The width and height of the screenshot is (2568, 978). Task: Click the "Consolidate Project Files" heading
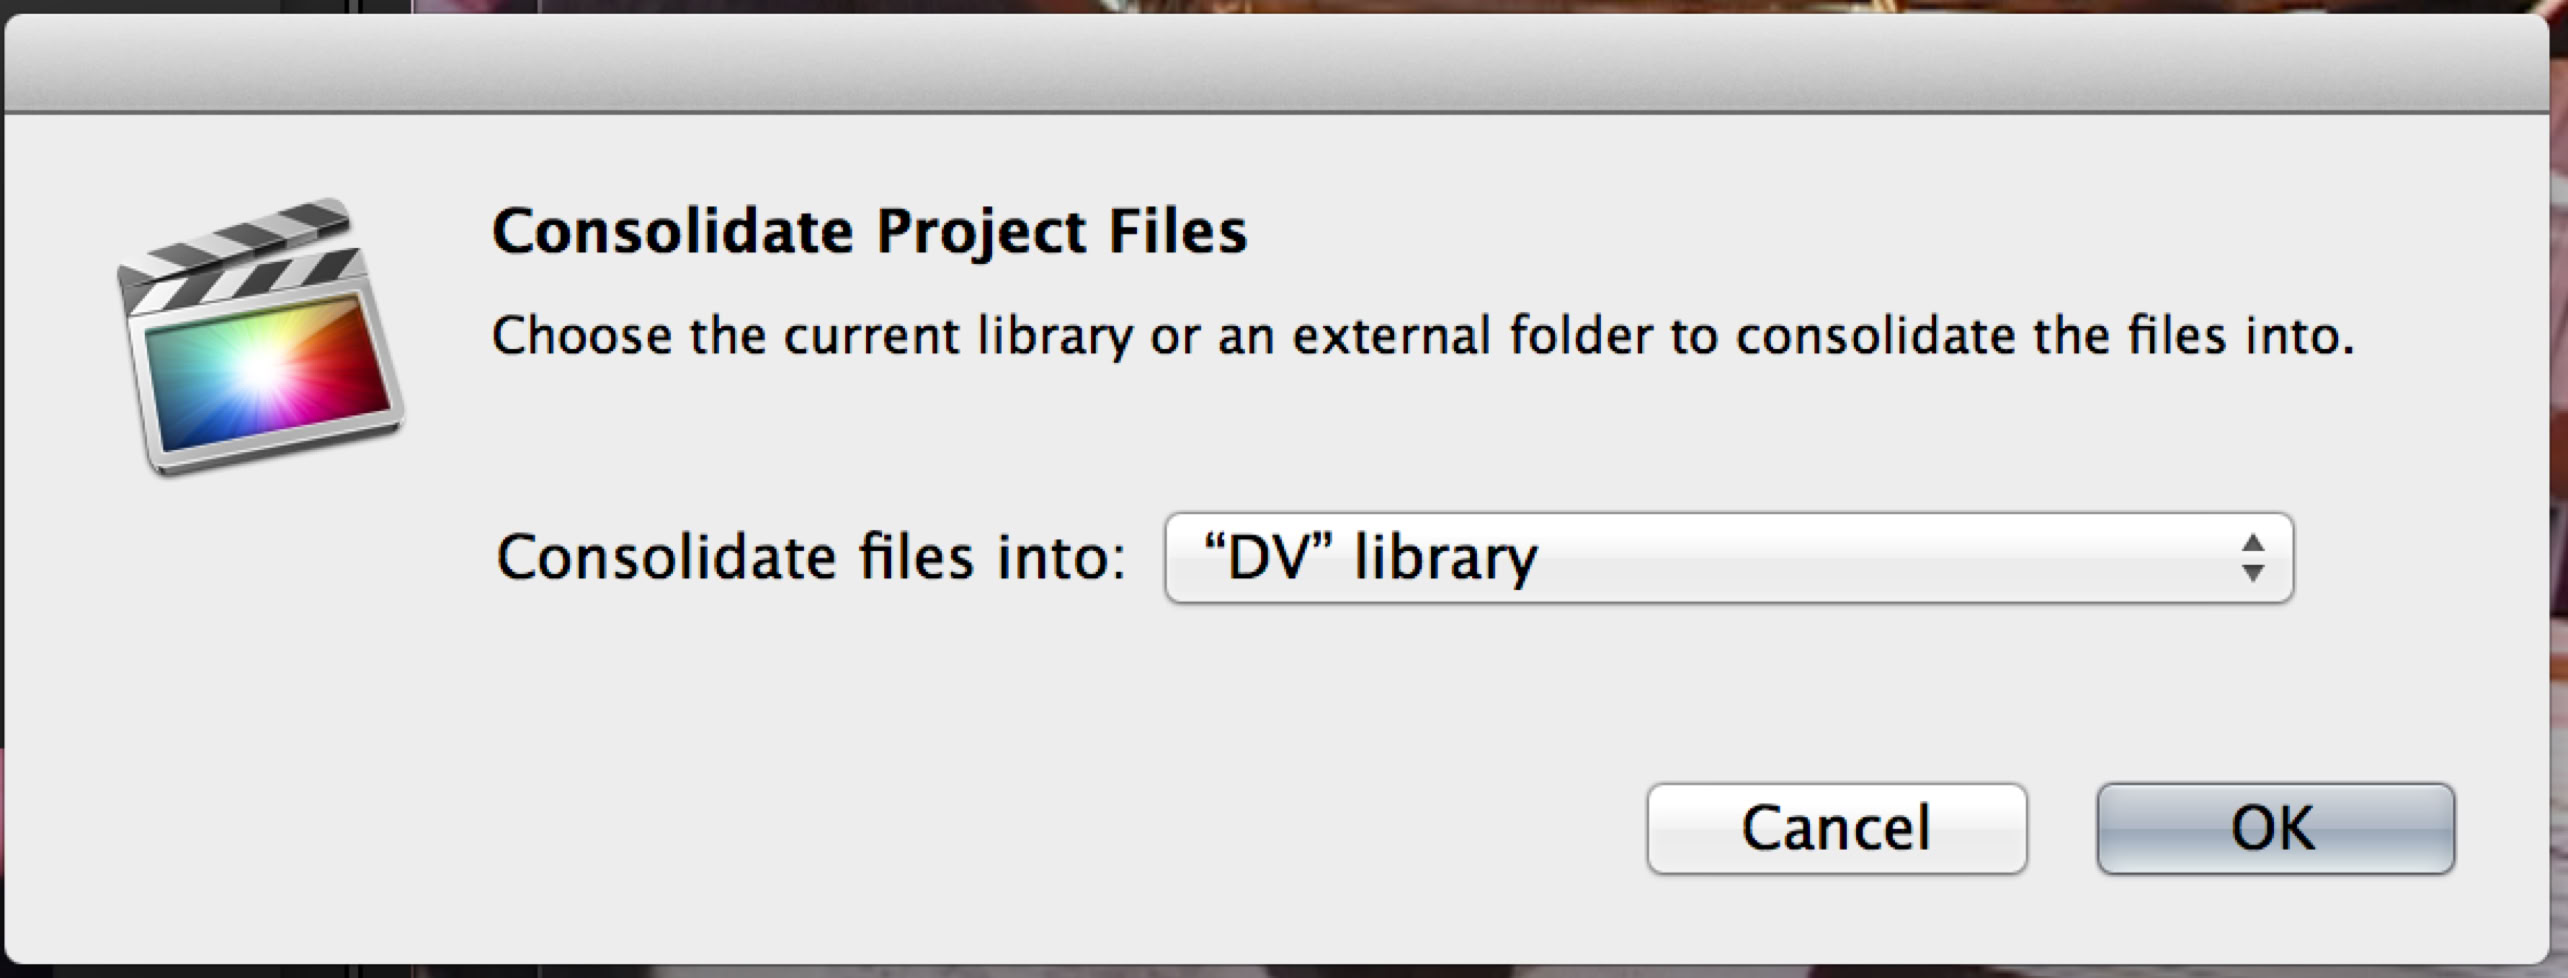coord(869,232)
